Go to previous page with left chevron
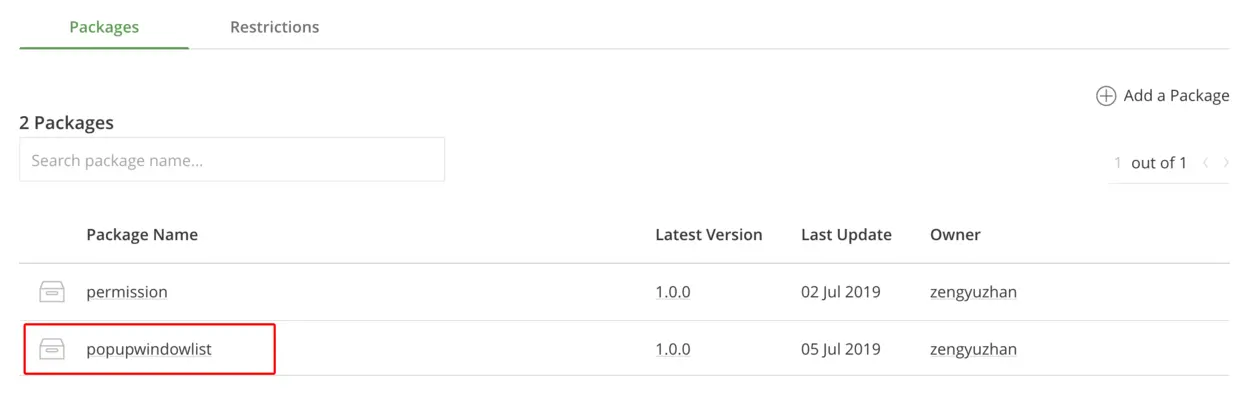Image resolution: width=1240 pixels, height=413 pixels. [x=1206, y=163]
